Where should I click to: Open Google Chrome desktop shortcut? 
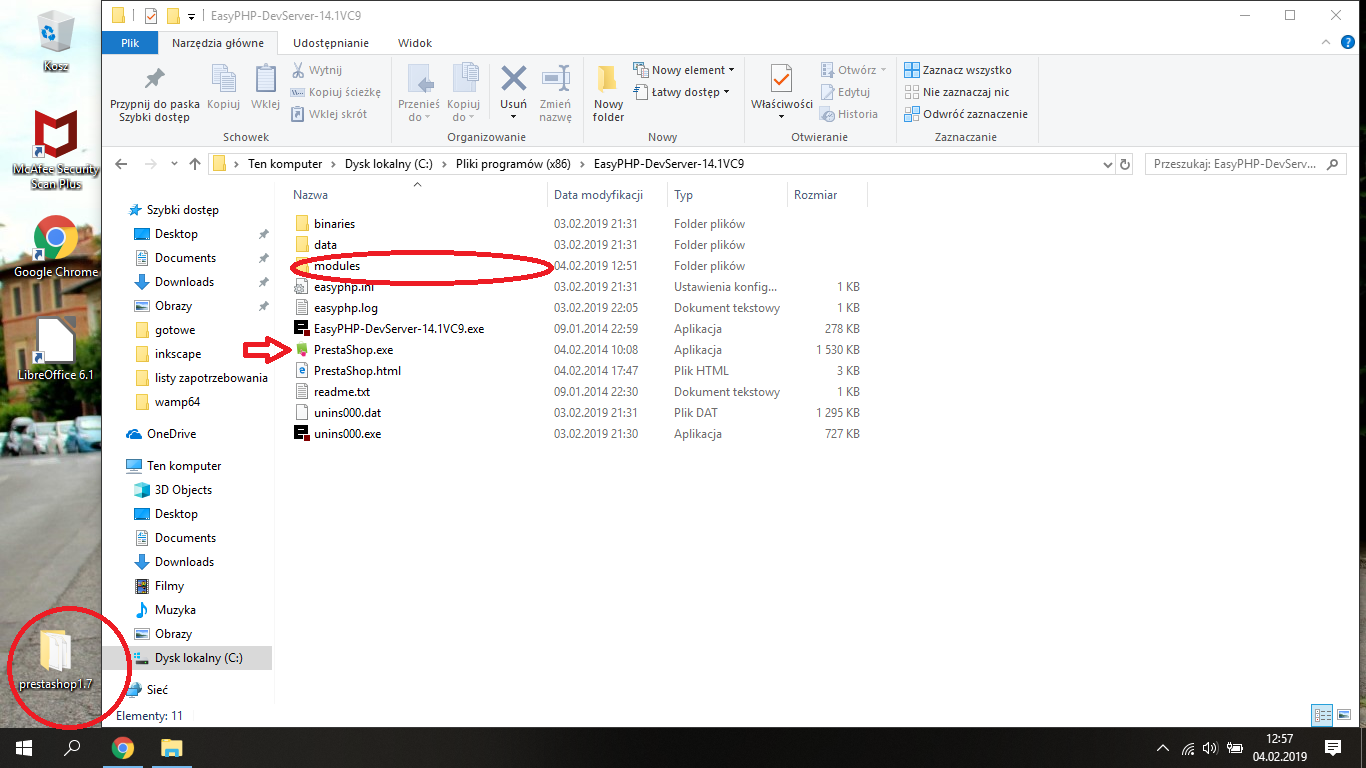(x=56, y=247)
